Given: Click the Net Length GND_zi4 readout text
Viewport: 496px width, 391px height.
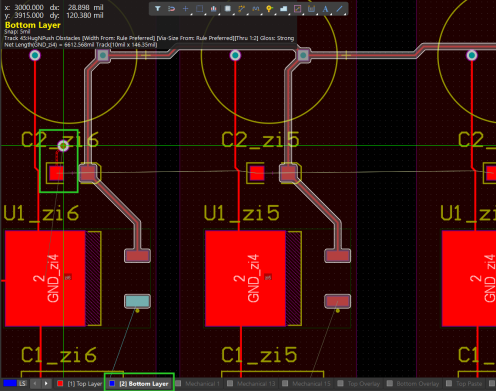Looking at the screenshot, I should click(80, 45).
